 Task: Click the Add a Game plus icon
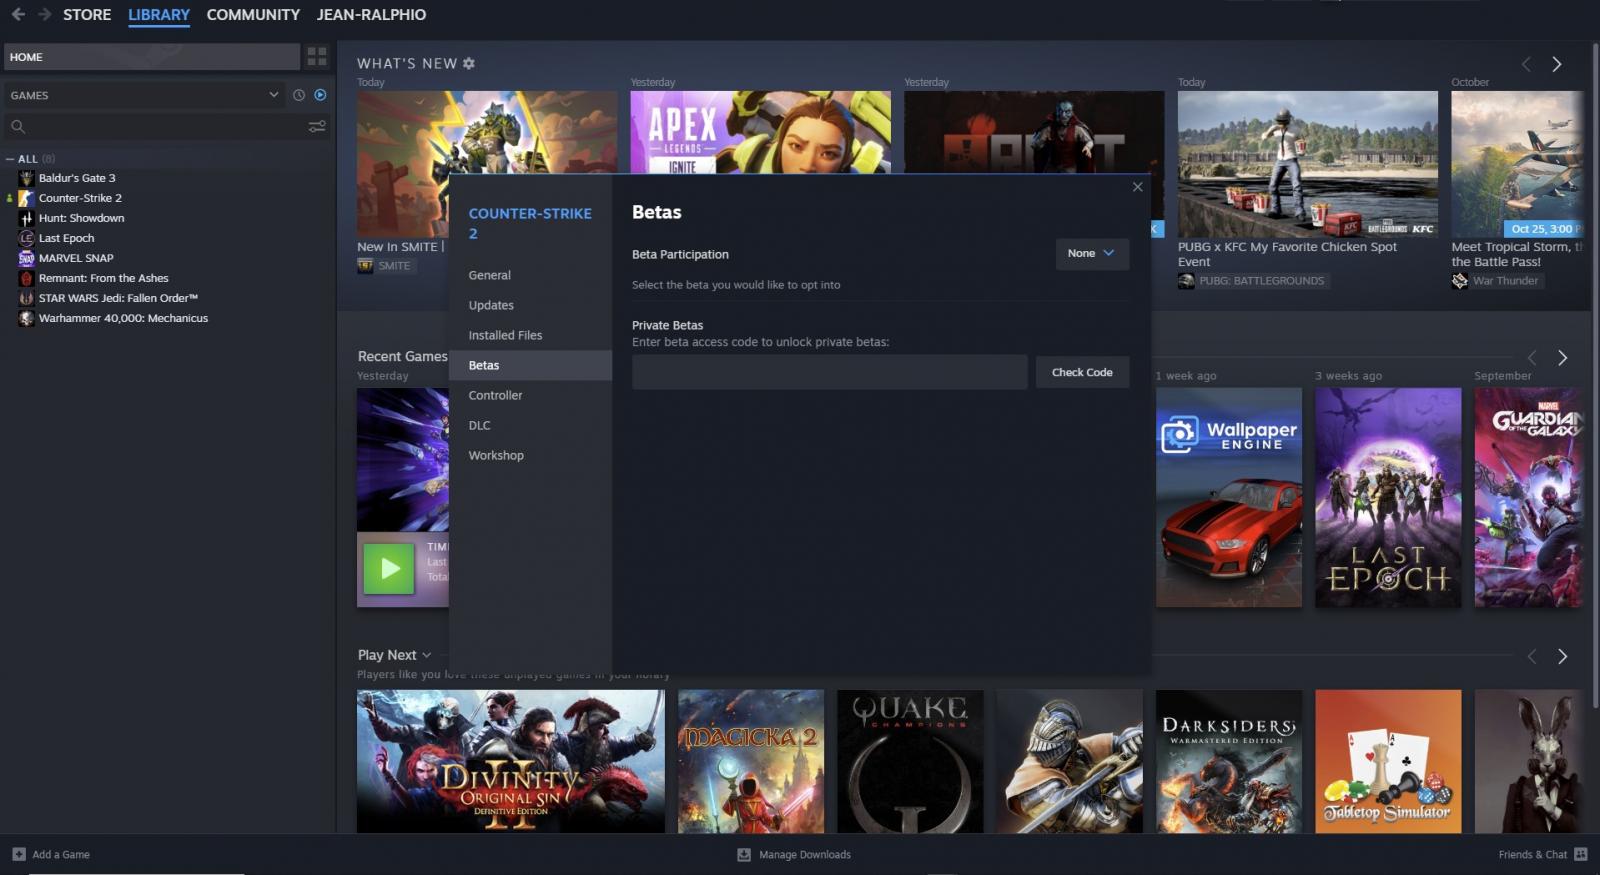tap(19, 854)
